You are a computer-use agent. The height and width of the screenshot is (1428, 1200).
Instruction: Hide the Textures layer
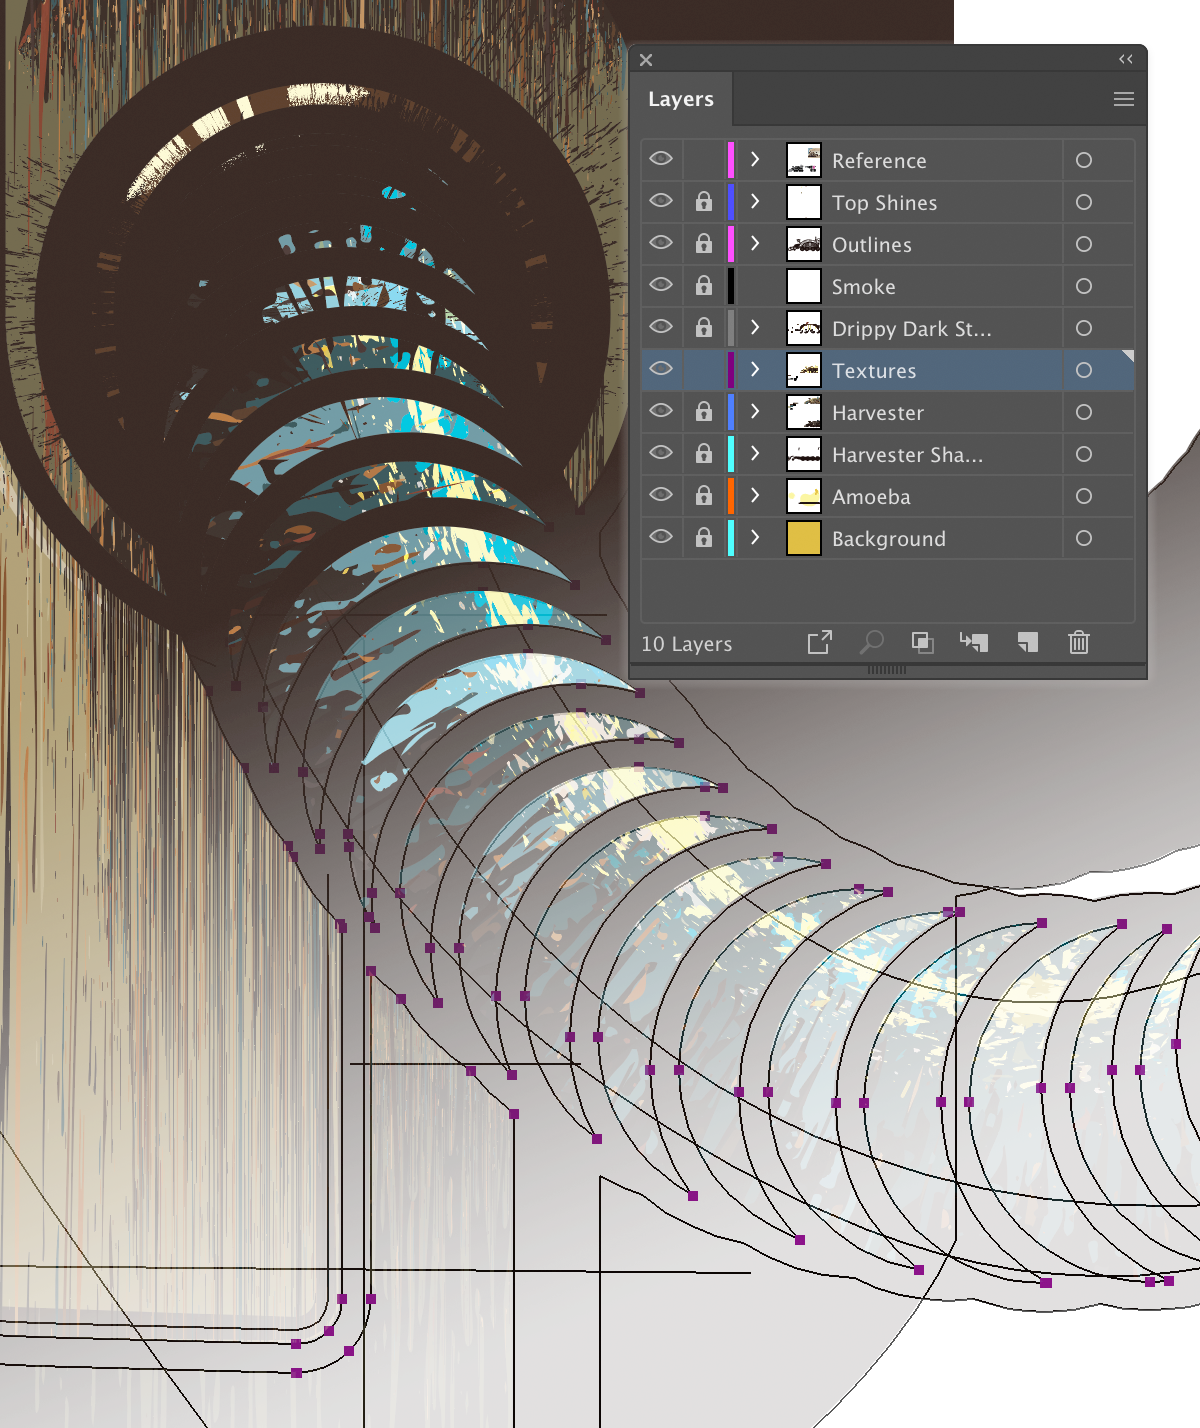661,369
